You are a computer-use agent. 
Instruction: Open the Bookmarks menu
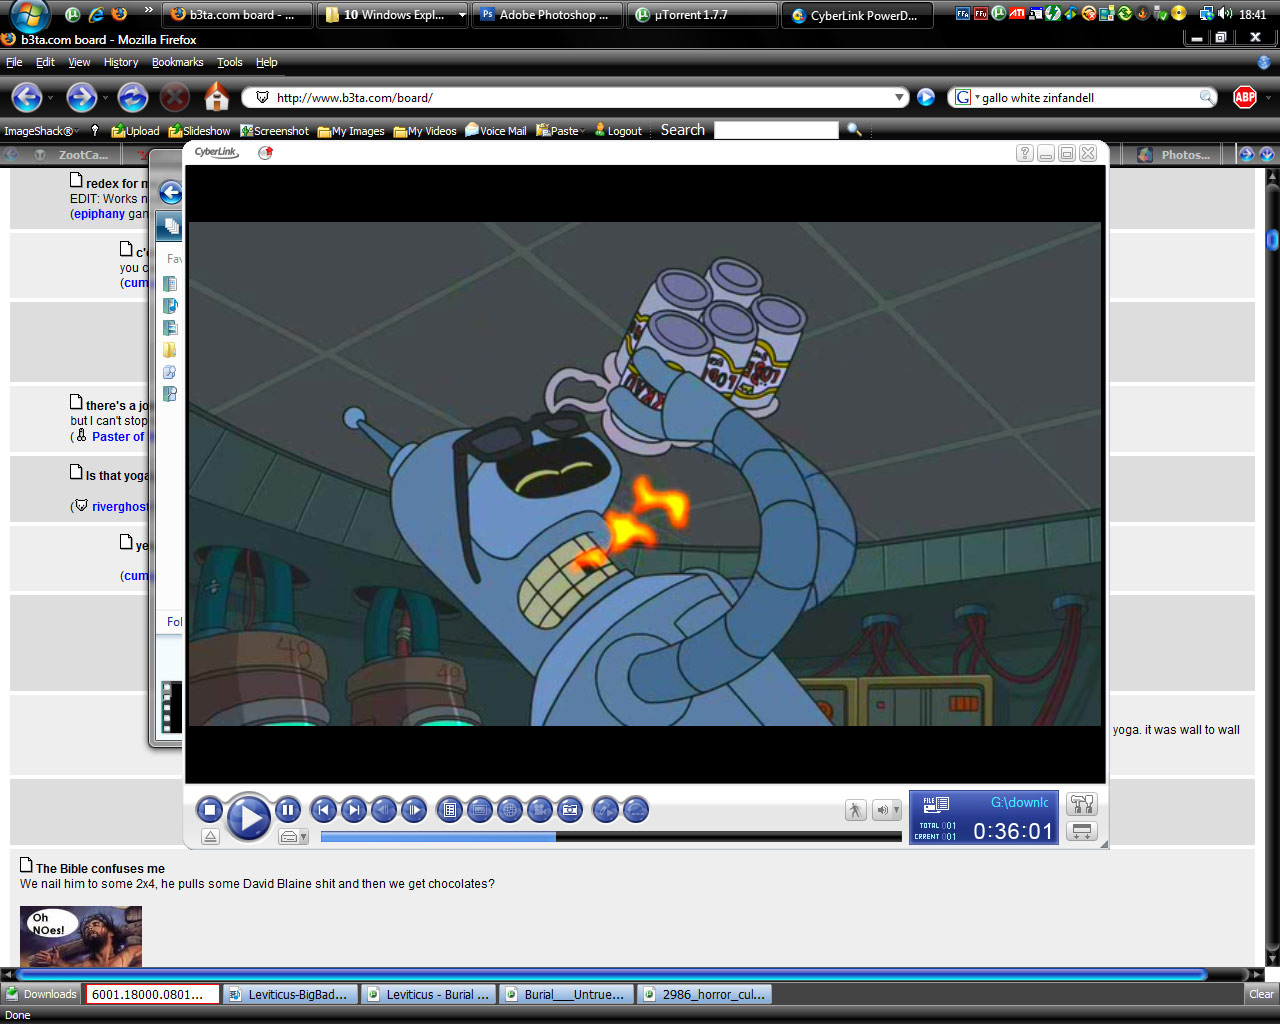[x=178, y=62]
